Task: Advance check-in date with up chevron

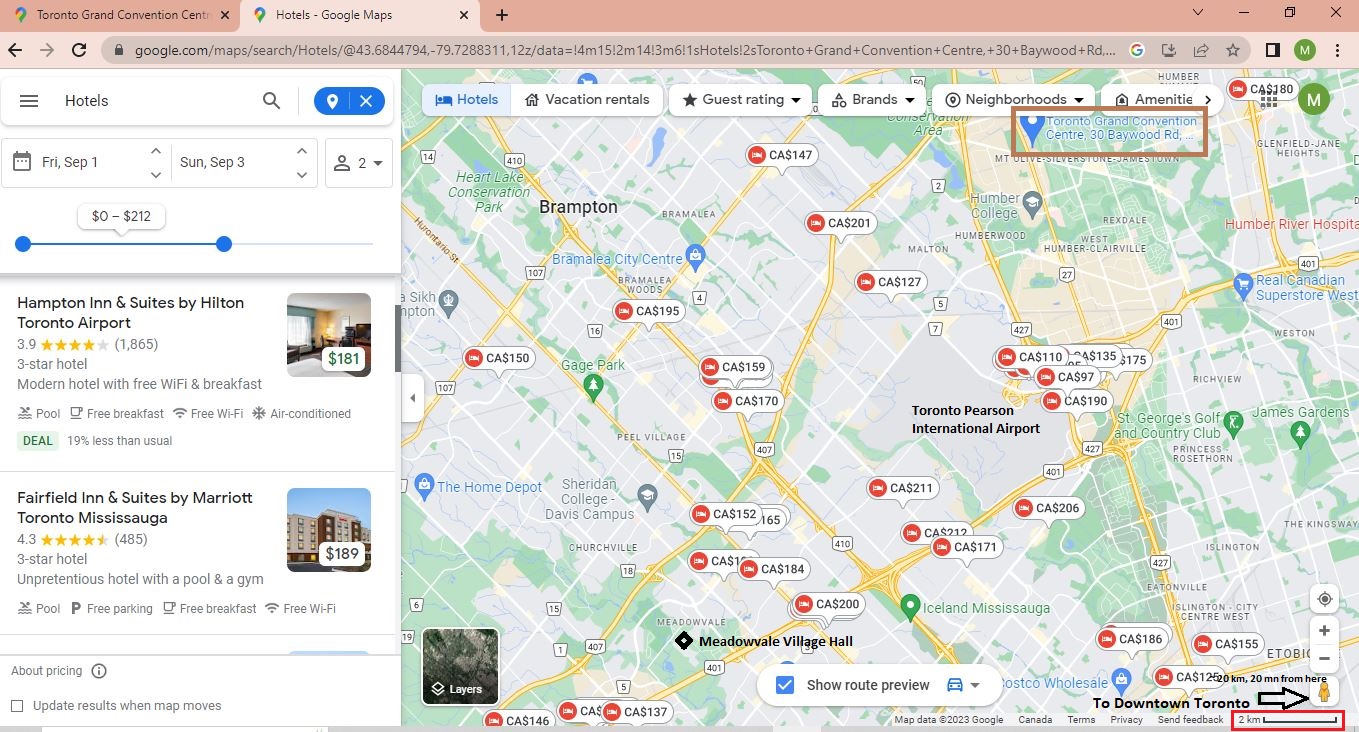Action: coord(156,151)
